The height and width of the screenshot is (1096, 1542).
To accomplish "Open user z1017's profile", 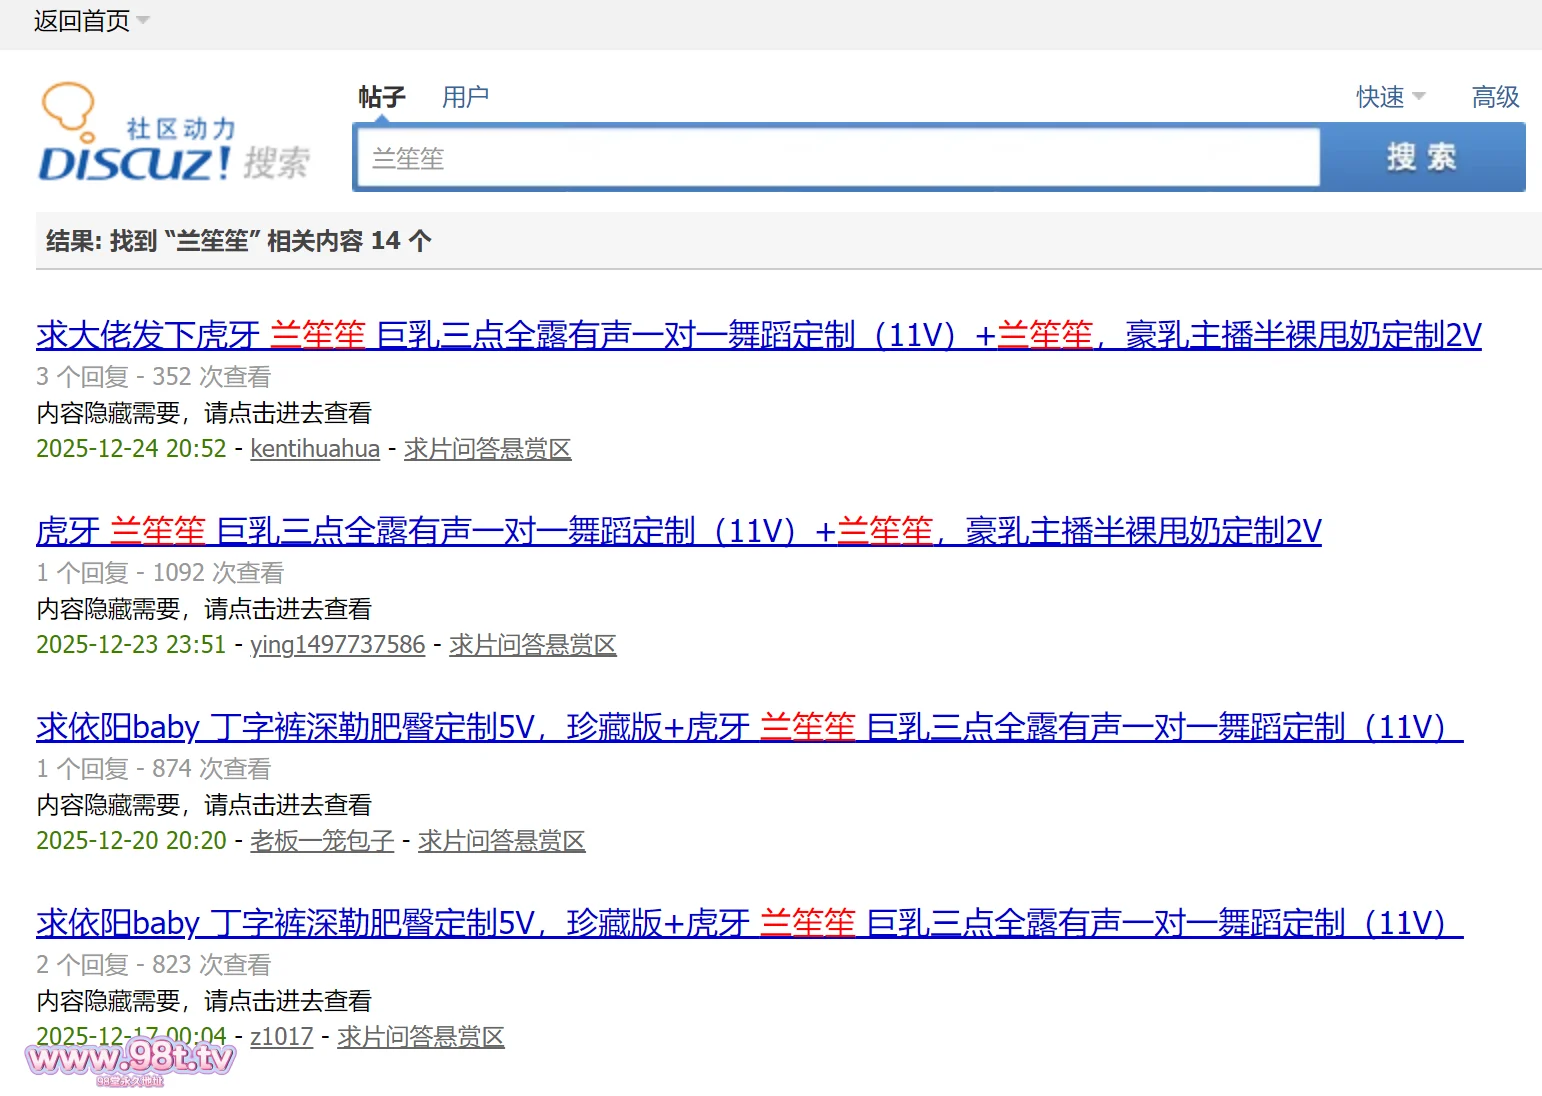I will point(281,1037).
